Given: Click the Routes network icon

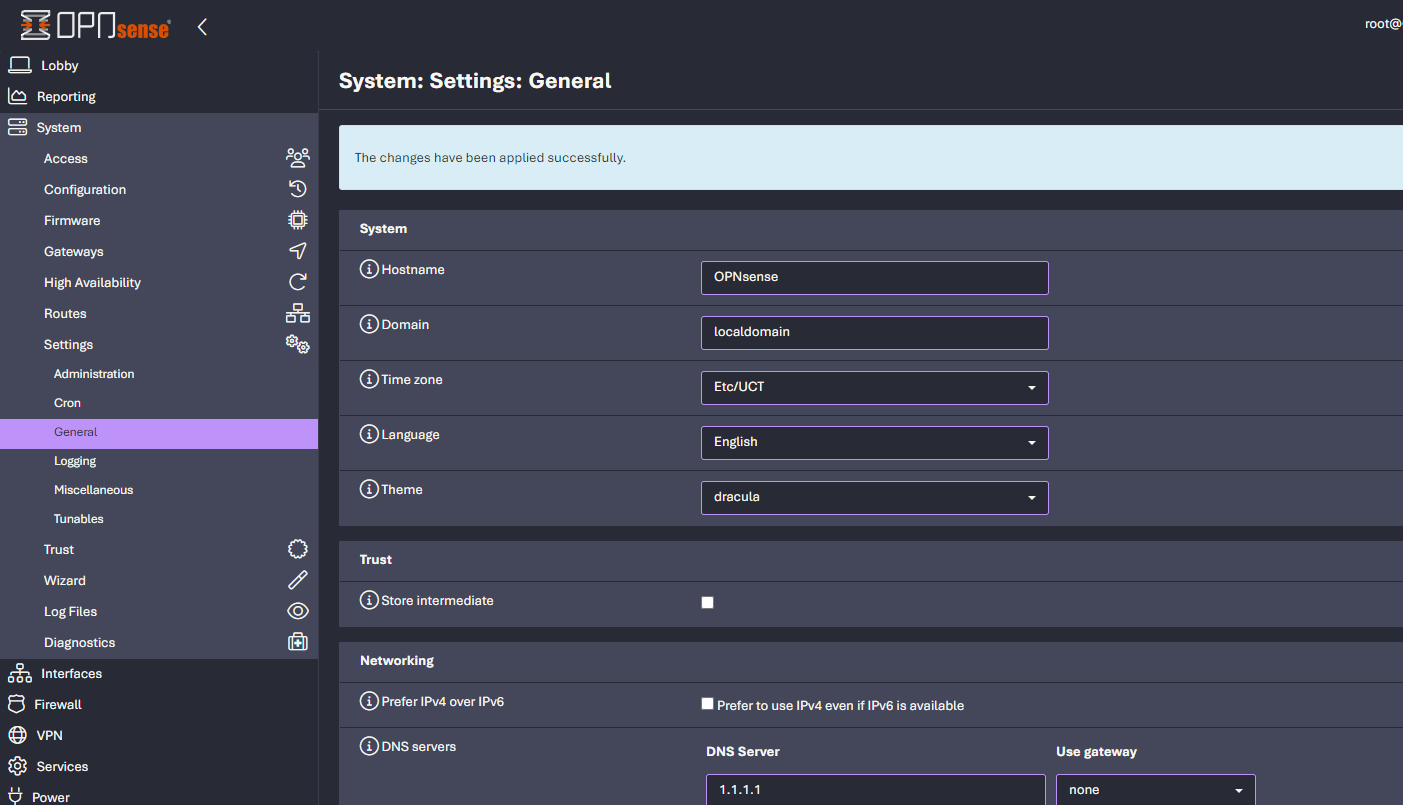Looking at the screenshot, I should (x=297, y=313).
